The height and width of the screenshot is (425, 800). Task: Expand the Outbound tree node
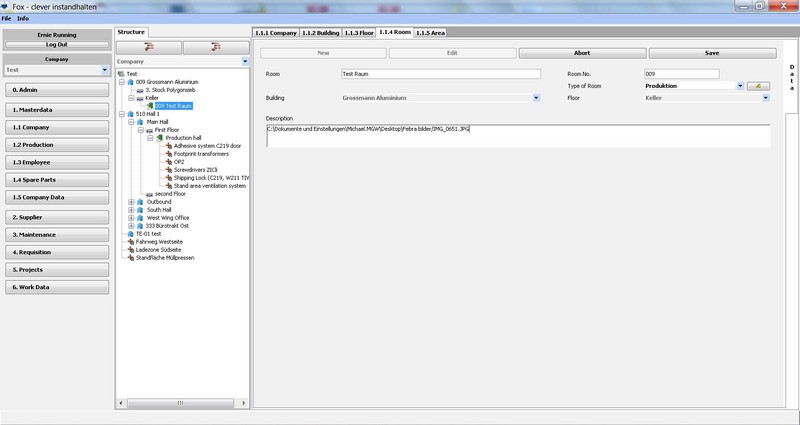(x=131, y=201)
